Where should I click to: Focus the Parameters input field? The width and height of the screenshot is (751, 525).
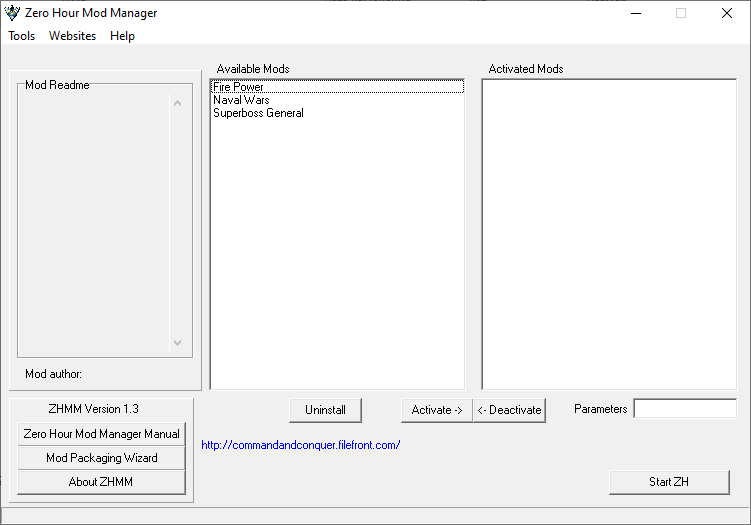coord(685,409)
